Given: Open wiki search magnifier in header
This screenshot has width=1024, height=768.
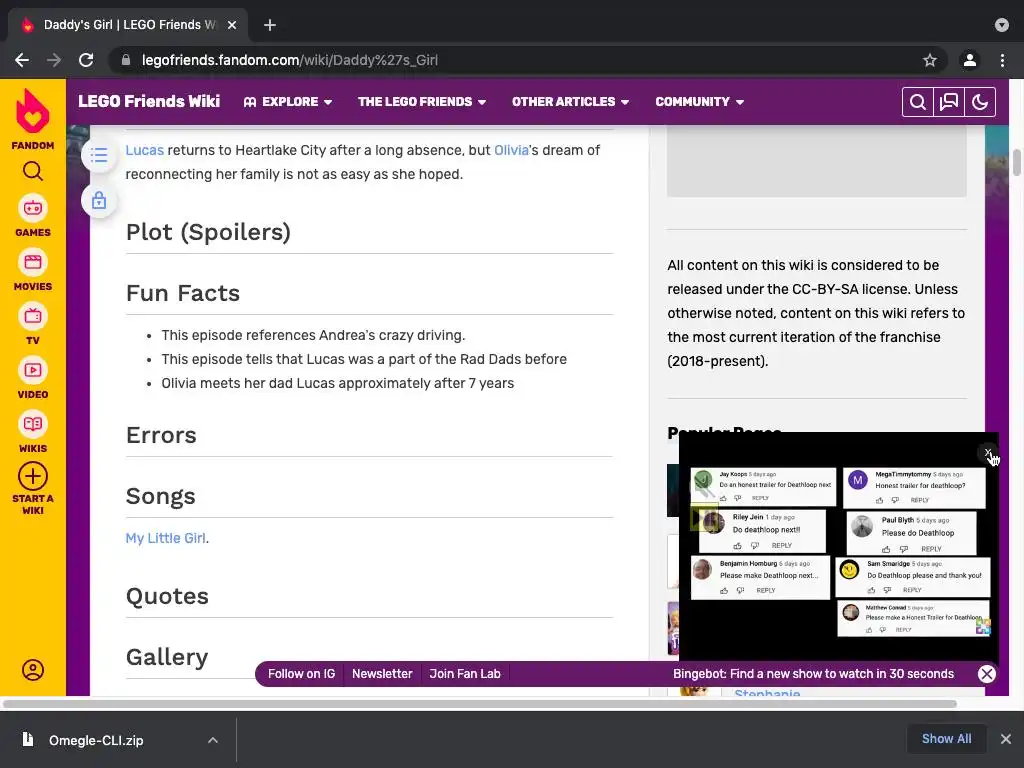Looking at the screenshot, I should coord(918,102).
